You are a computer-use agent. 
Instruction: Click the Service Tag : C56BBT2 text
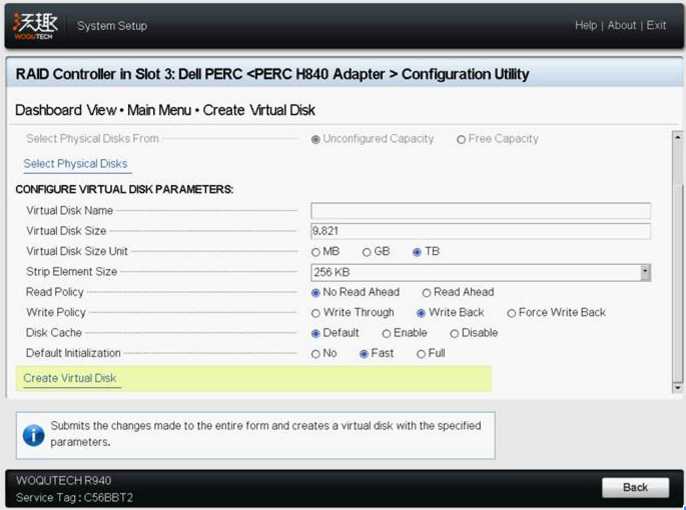pos(74,497)
